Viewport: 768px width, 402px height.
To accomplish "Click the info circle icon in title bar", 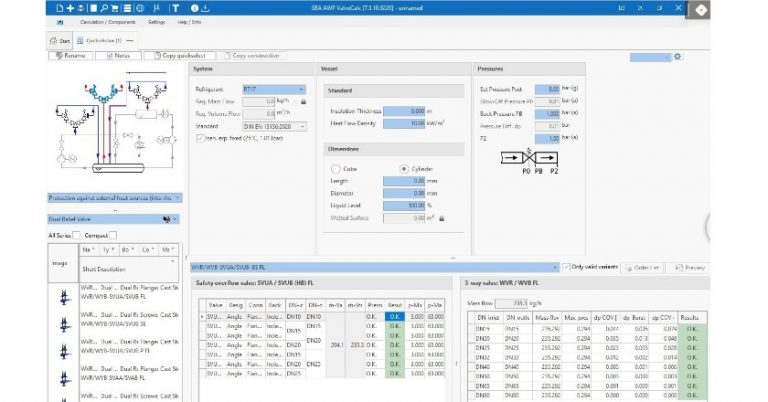I will pyautogui.click(x=194, y=8).
